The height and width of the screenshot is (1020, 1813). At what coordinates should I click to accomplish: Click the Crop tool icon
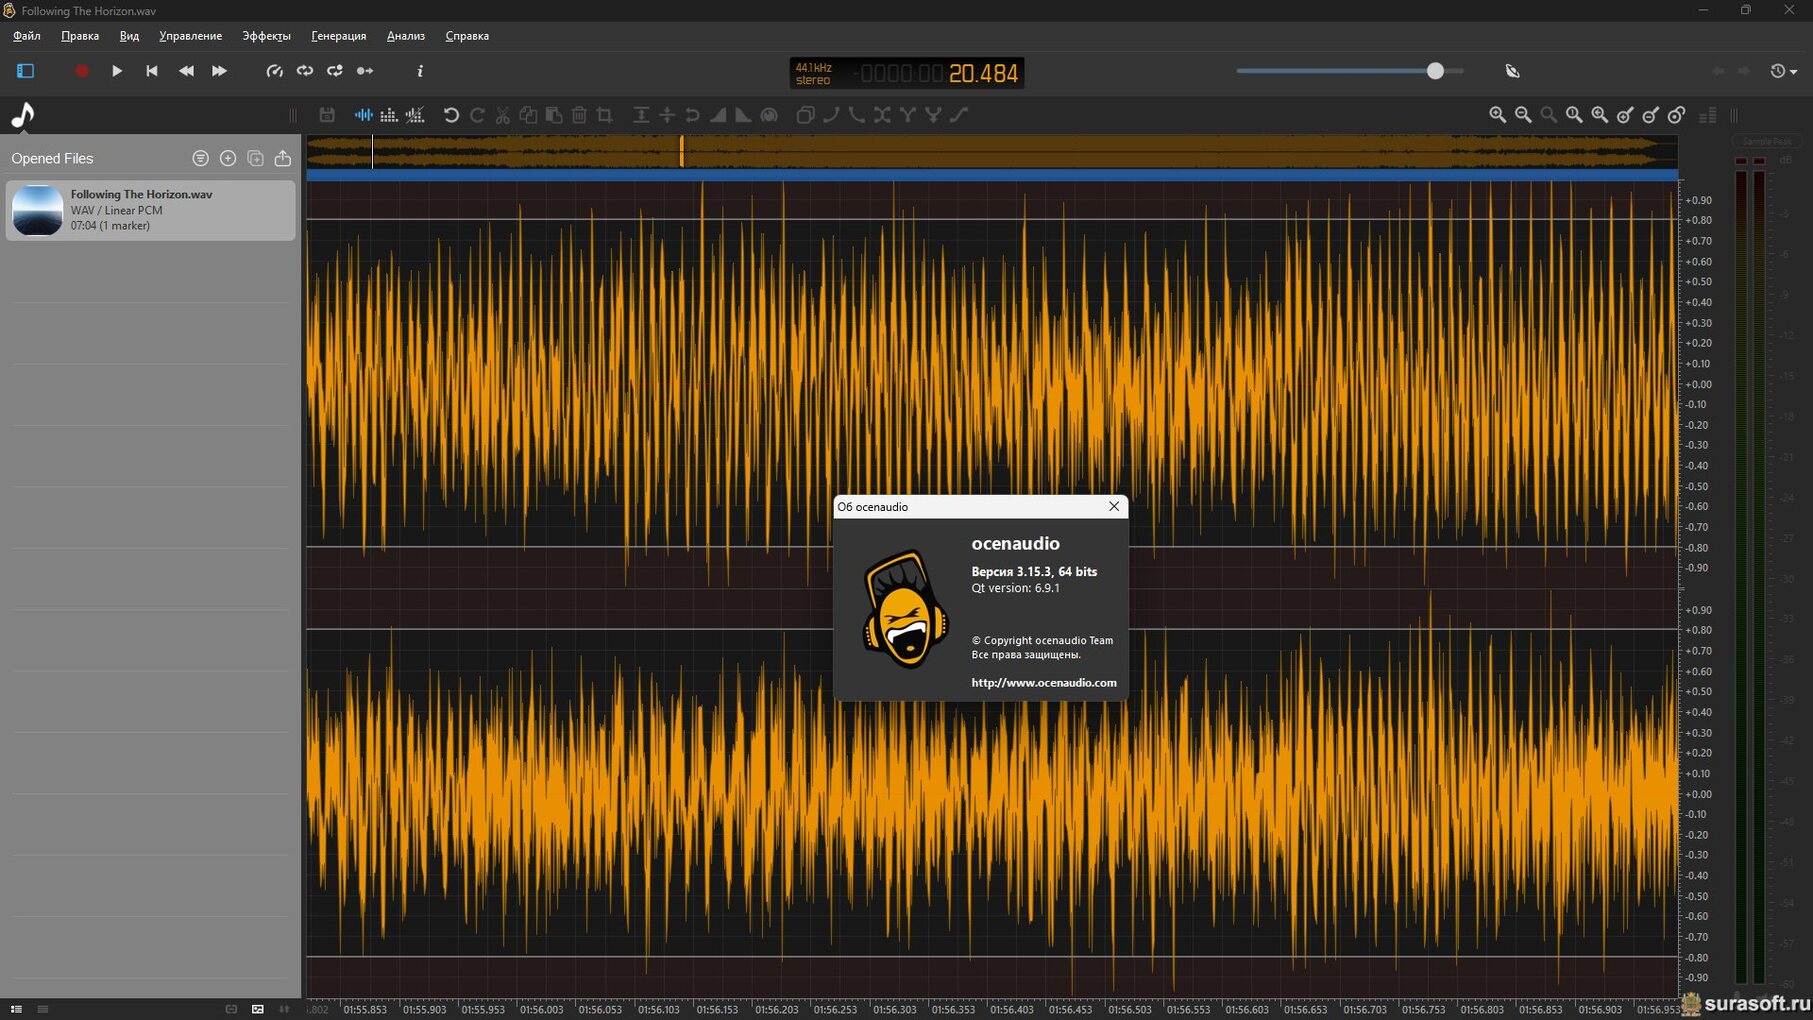(604, 115)
